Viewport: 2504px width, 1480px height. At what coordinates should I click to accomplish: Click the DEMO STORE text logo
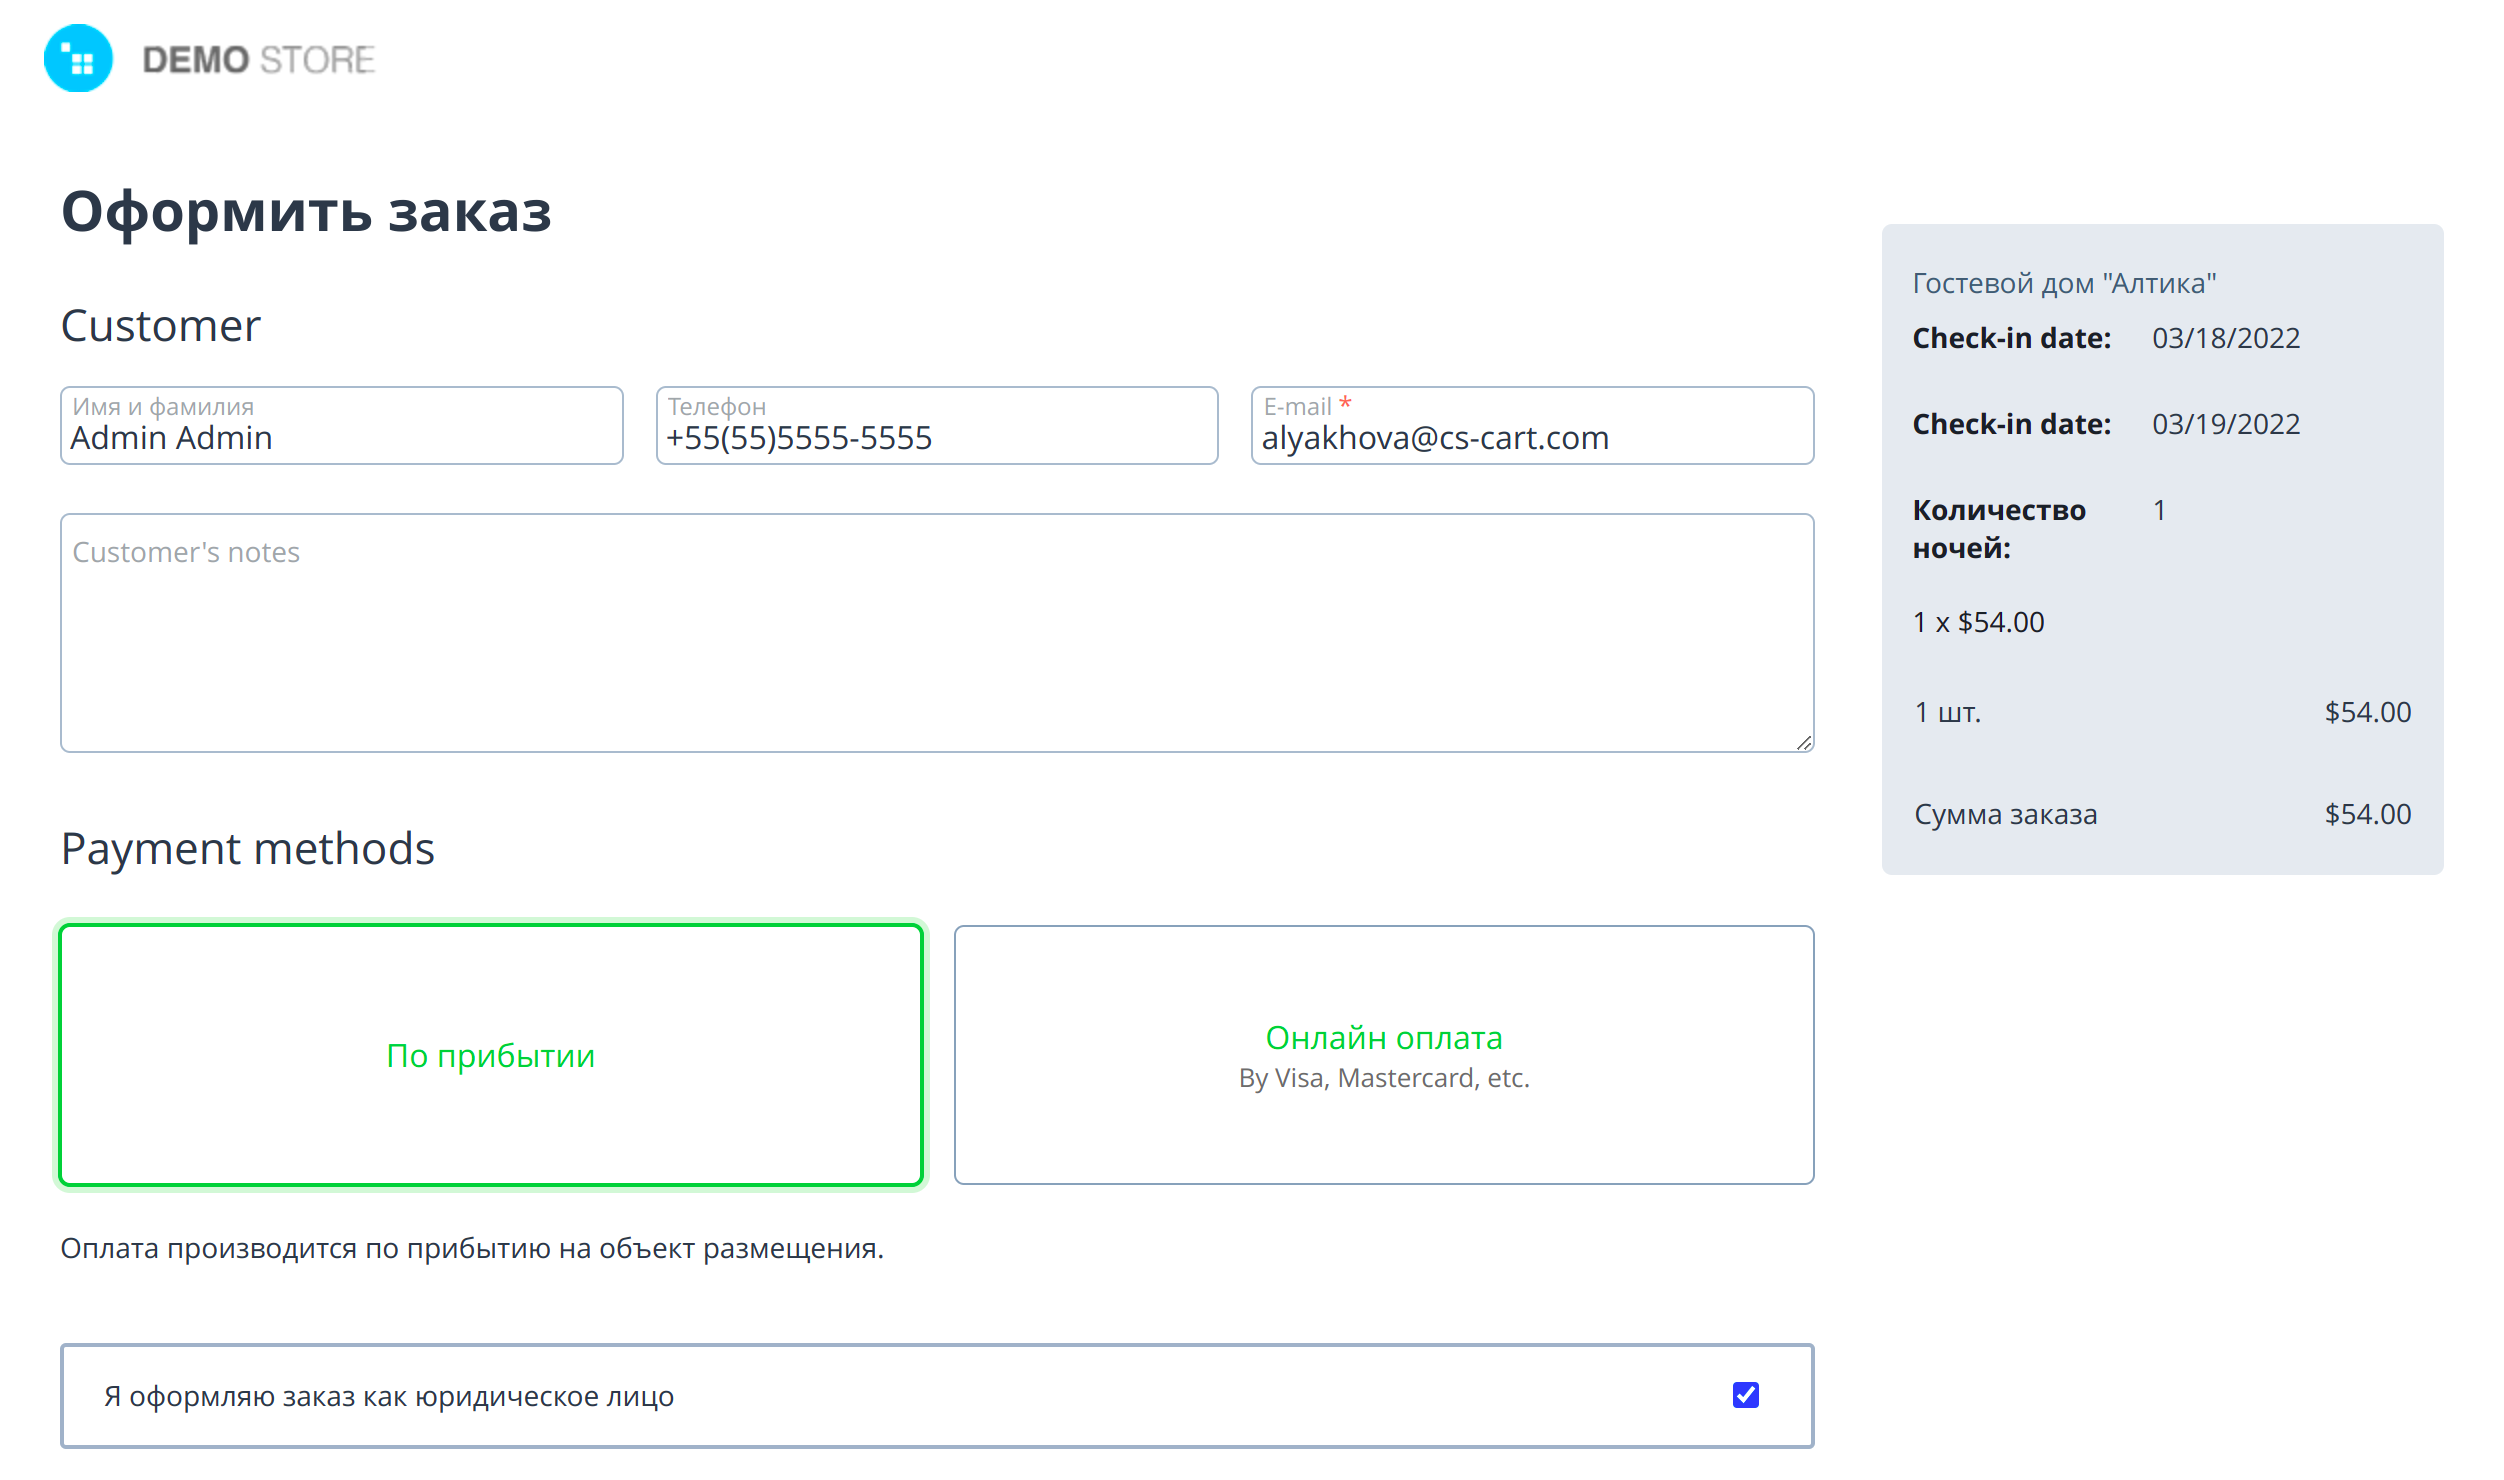[258, 60]
